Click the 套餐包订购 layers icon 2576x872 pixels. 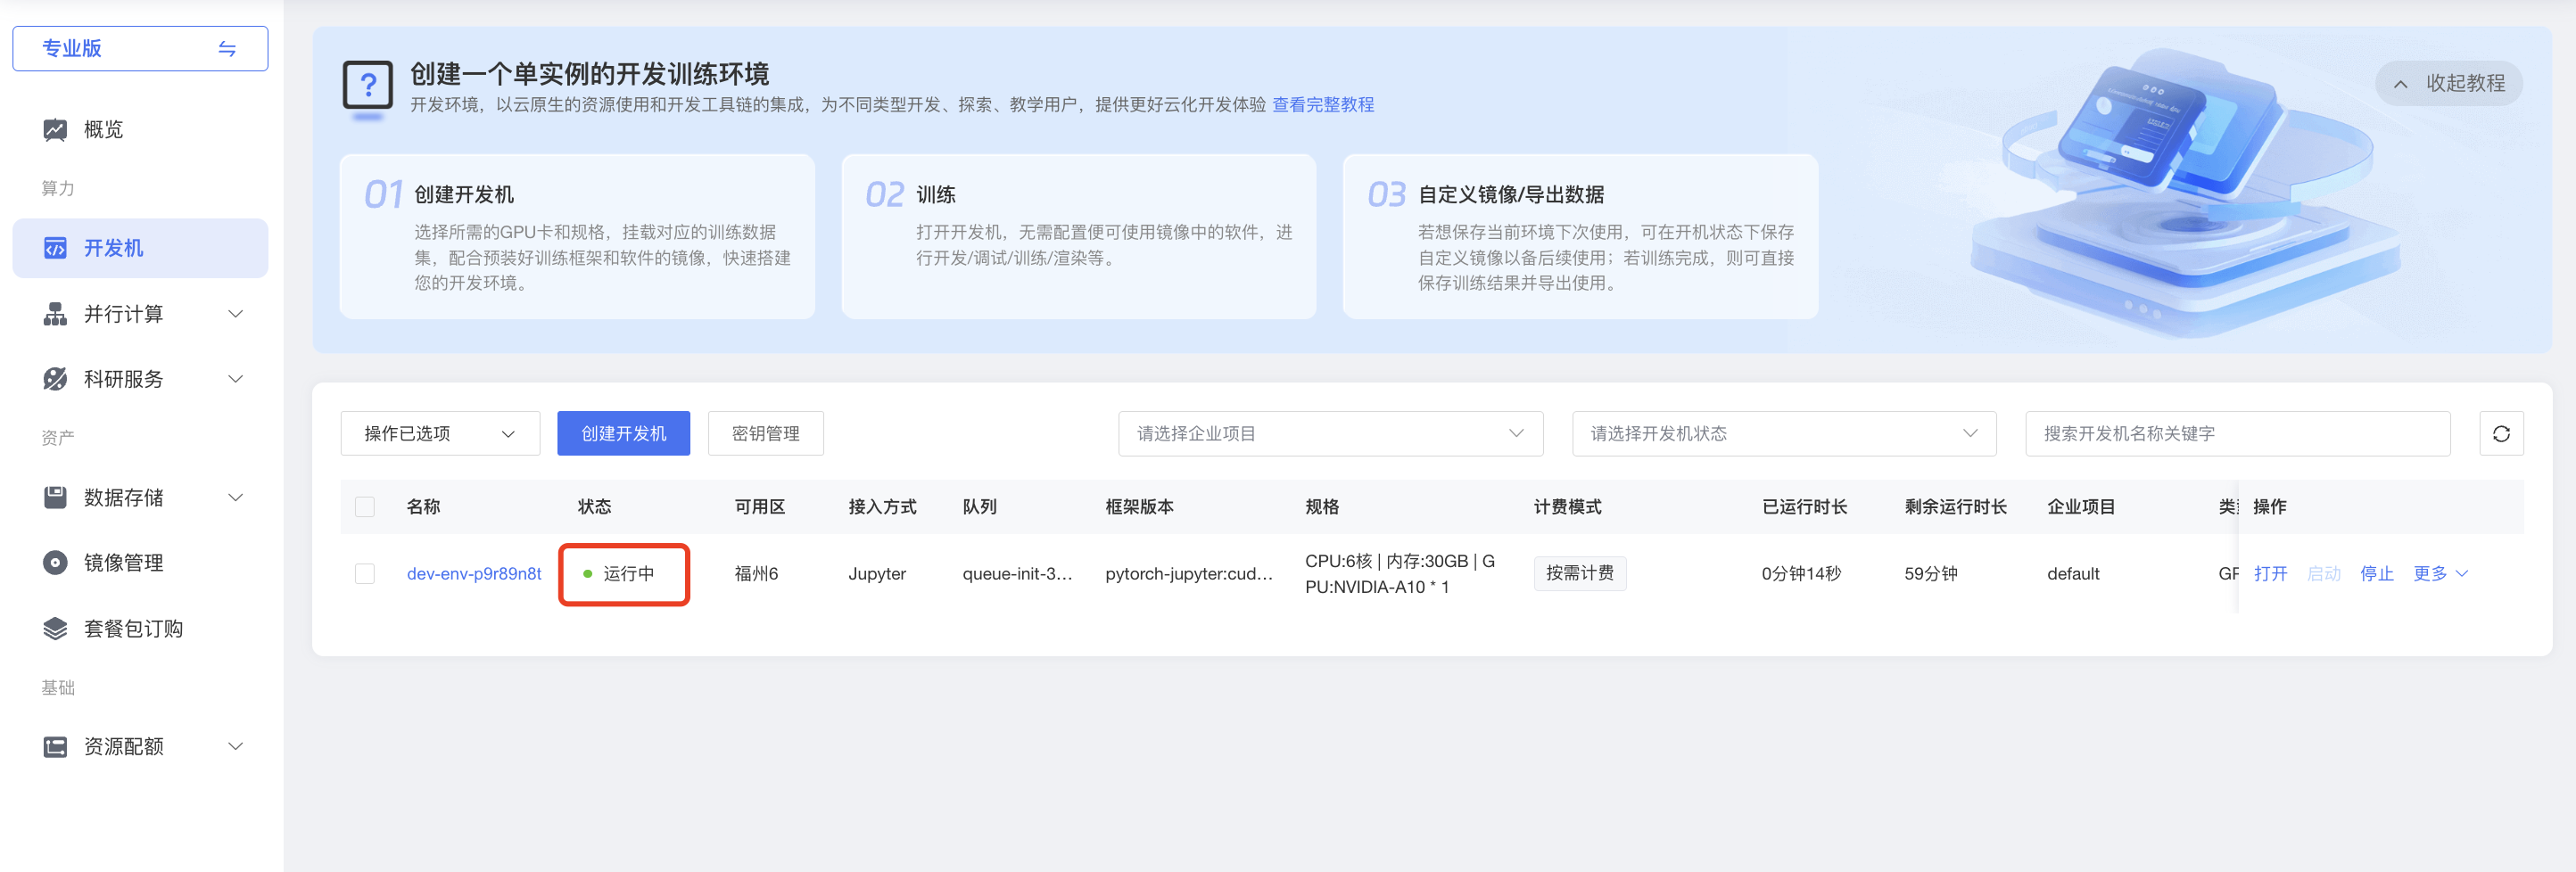point(55,628)
